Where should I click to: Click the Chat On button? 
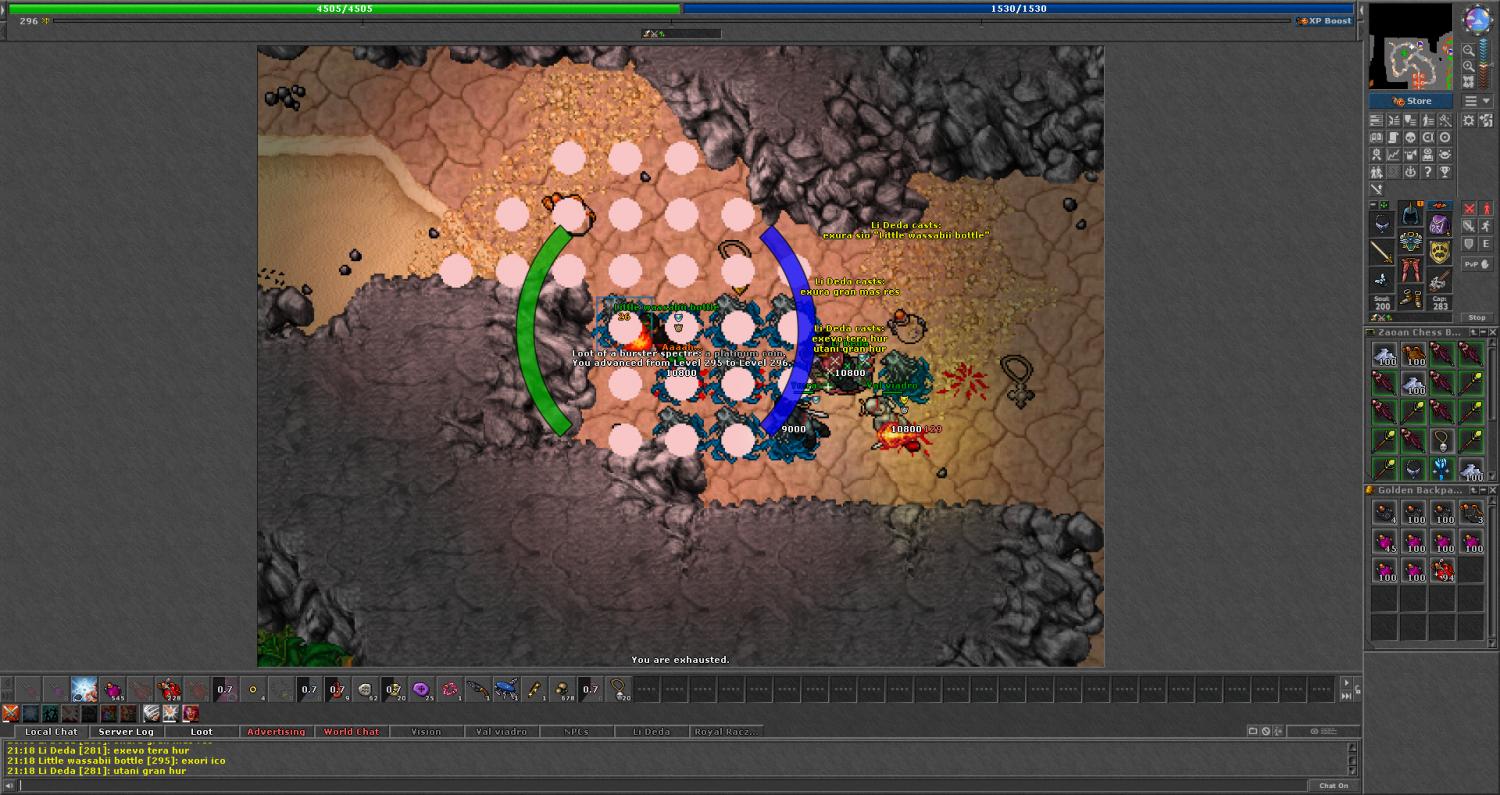(1334, 785)
